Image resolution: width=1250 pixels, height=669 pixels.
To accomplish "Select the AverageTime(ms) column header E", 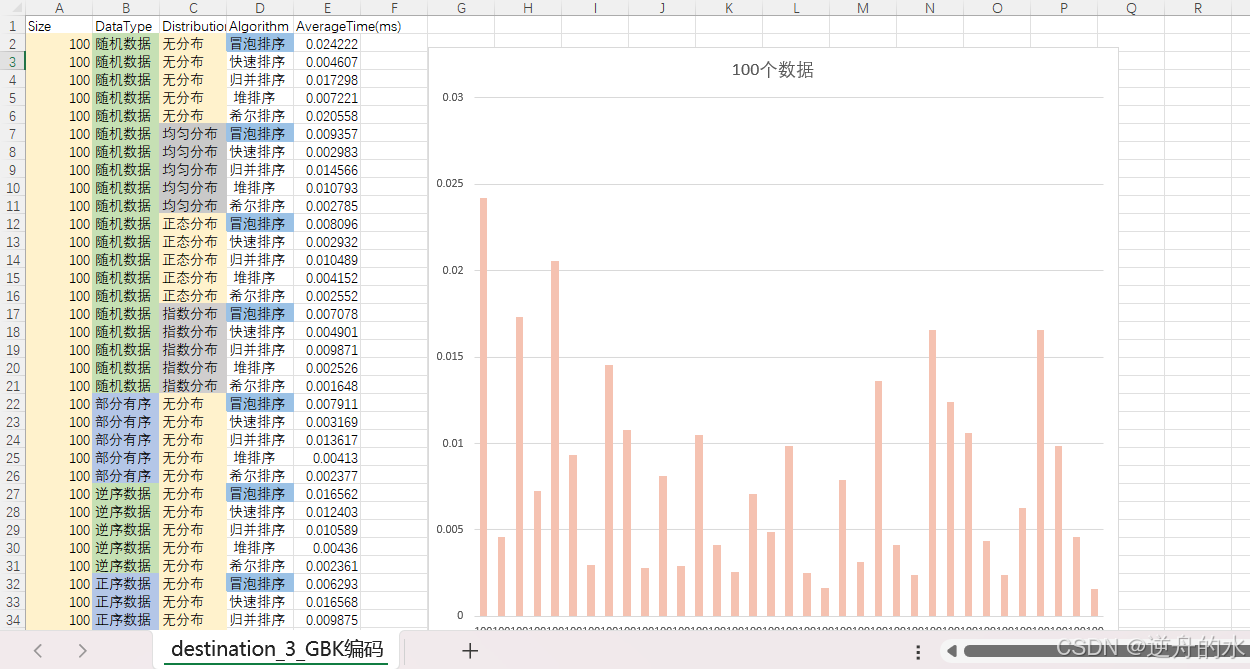I will [327, 8].
